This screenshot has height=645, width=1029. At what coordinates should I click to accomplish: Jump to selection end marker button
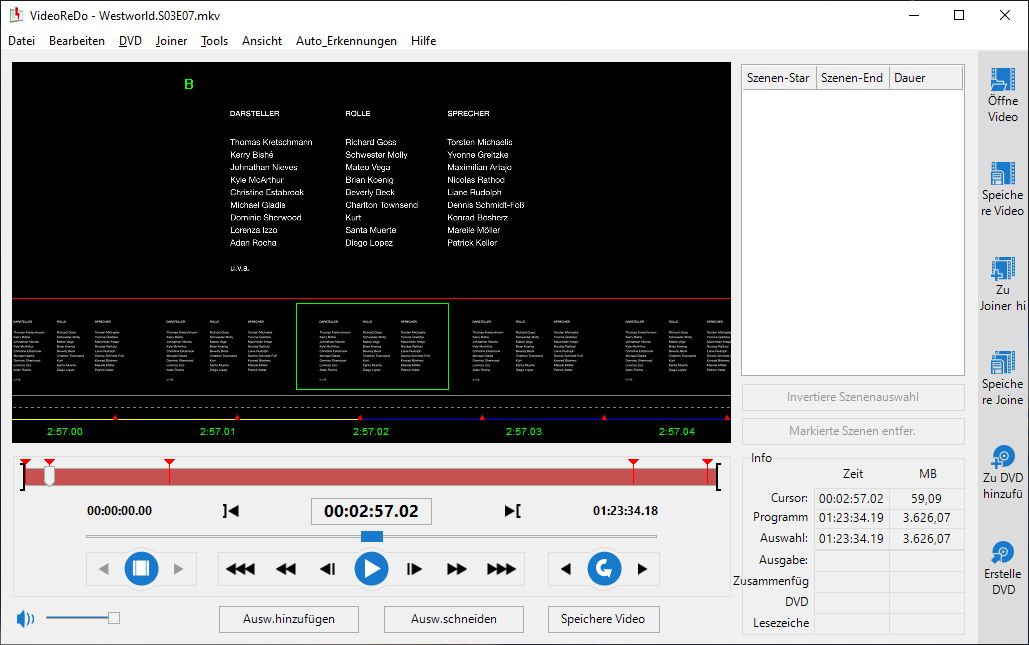(x=513, y=510)
